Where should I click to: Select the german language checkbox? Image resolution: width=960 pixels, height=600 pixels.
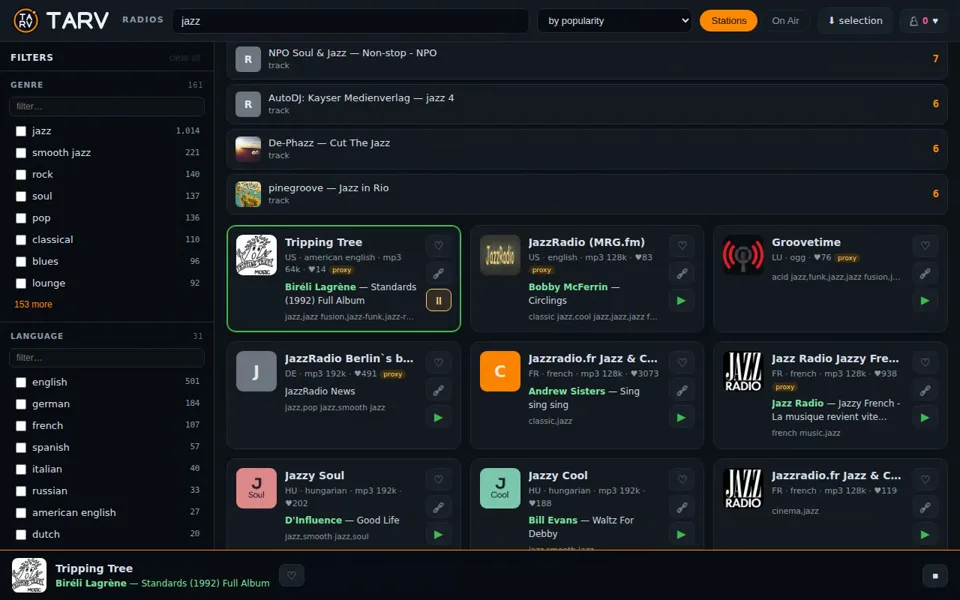(21, 404)
